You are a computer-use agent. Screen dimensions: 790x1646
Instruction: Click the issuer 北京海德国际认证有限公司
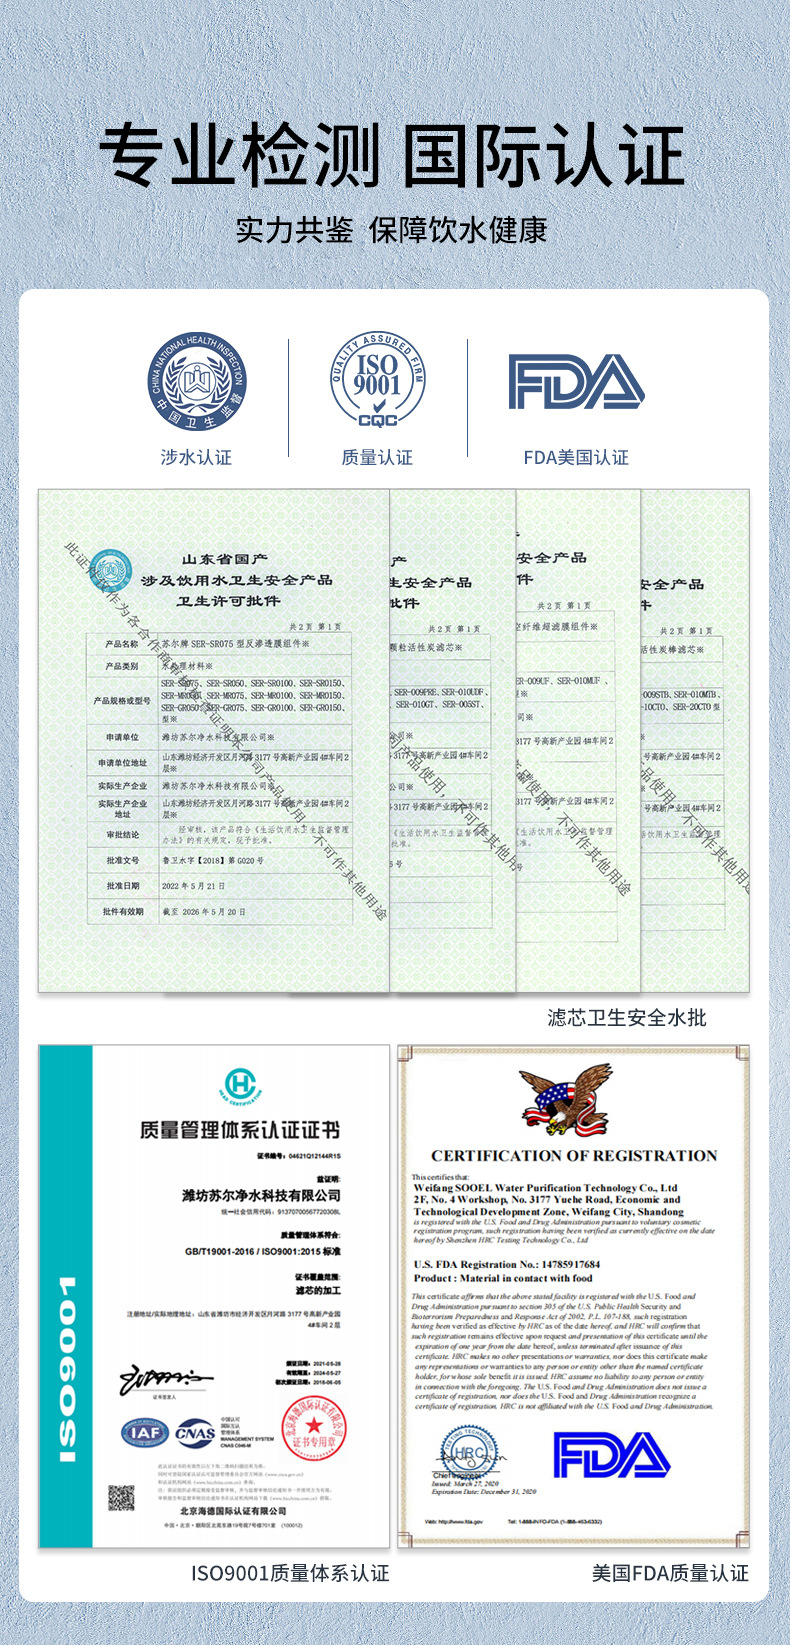point(234,1511)
